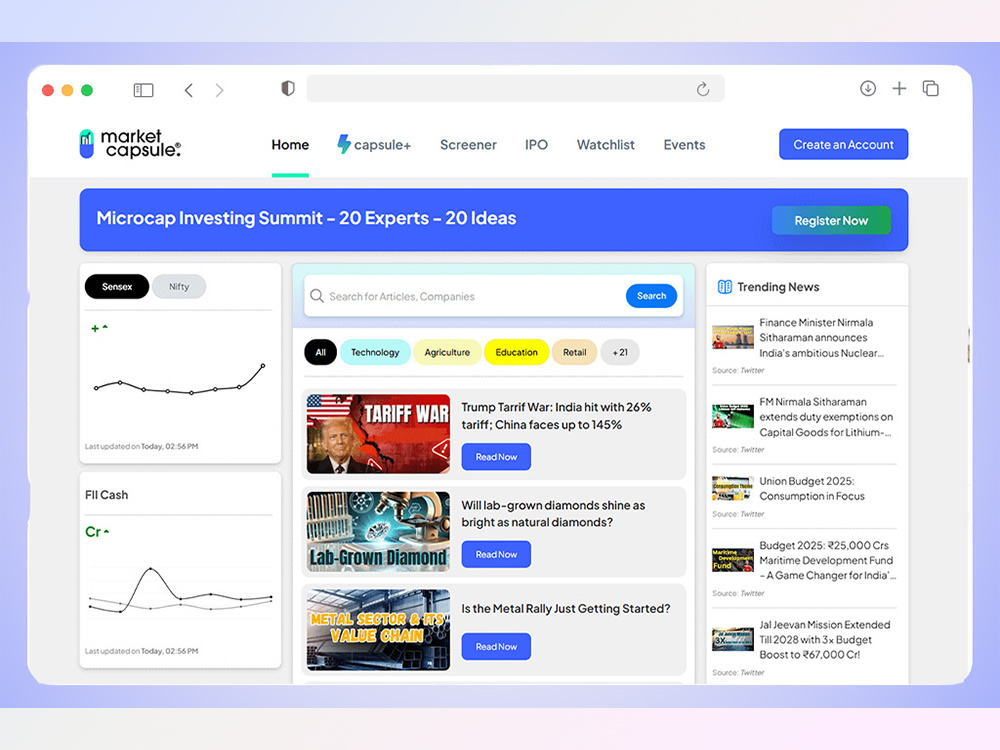Navigate to Watchlist
This screenshot has height=750, width=1000.
(x=606, y=145)
